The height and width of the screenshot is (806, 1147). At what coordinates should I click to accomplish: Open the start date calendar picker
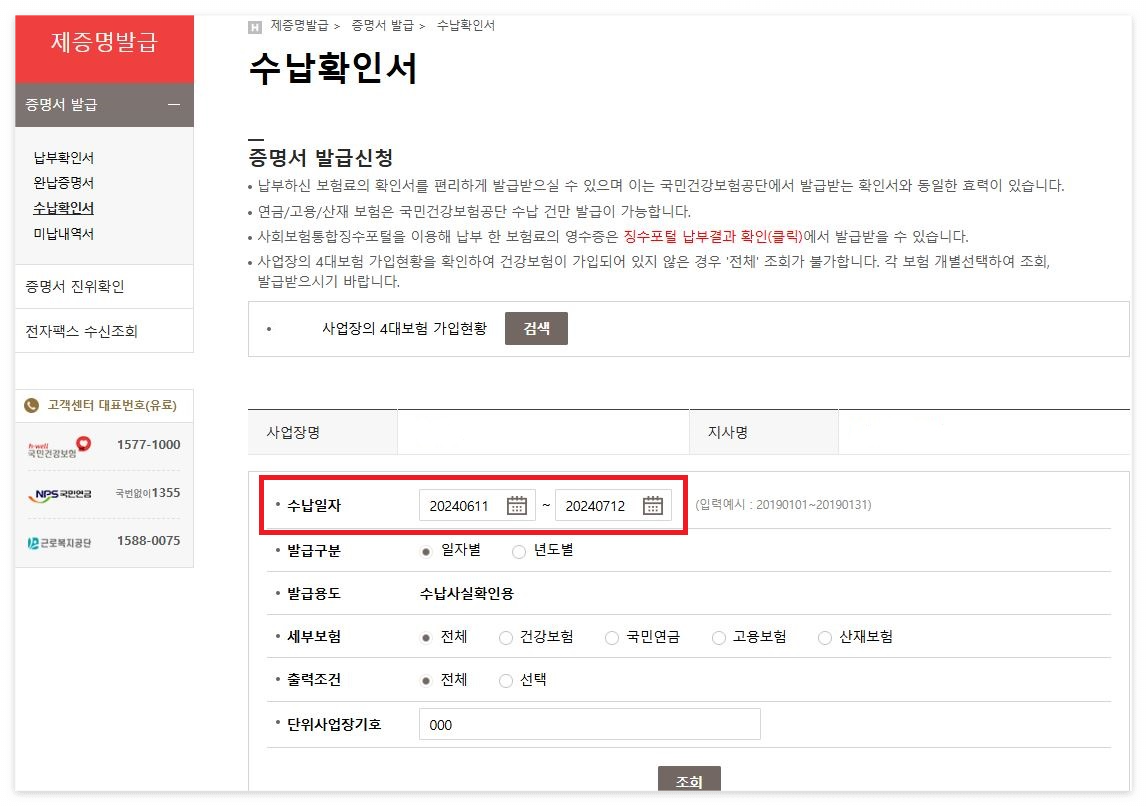[517, 505]
